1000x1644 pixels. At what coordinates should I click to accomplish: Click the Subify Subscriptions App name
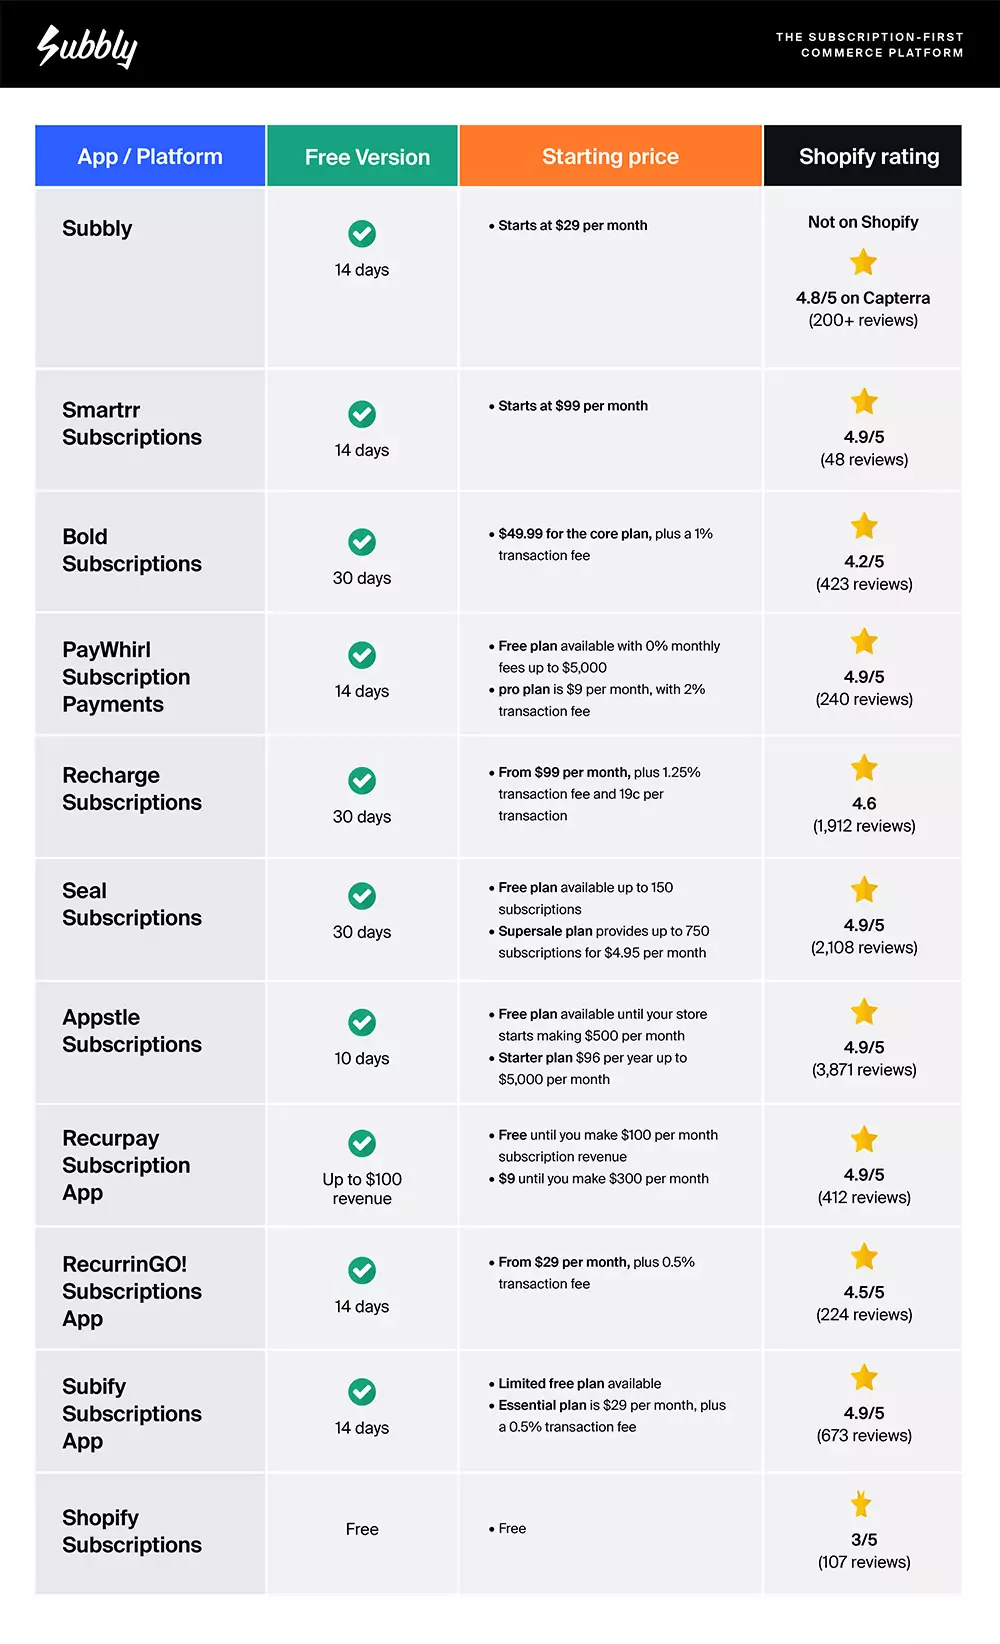point(132,1414)
